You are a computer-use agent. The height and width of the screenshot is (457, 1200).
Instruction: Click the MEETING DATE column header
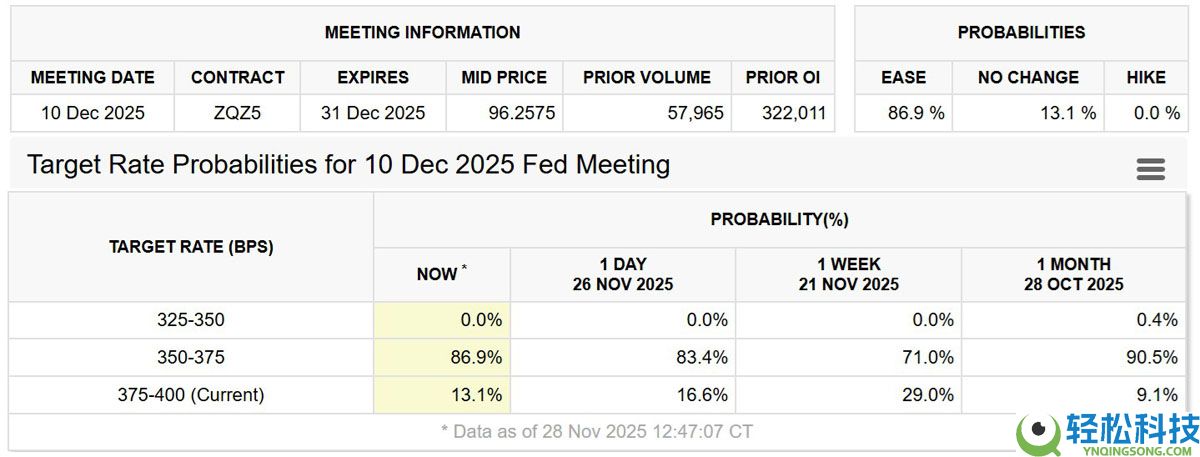click(x=93, y=77)
